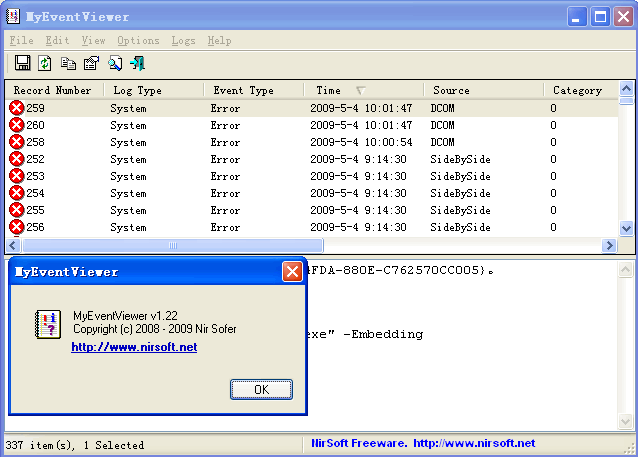Sort by Category column header
Image resolution: width=638 pixels, height=457 pixels.
(581, 90)
